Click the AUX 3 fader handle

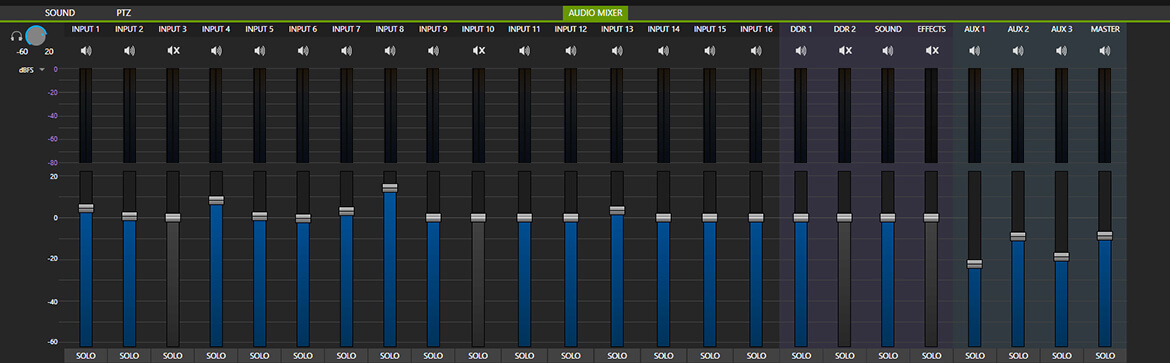(x=1061, y=256)
